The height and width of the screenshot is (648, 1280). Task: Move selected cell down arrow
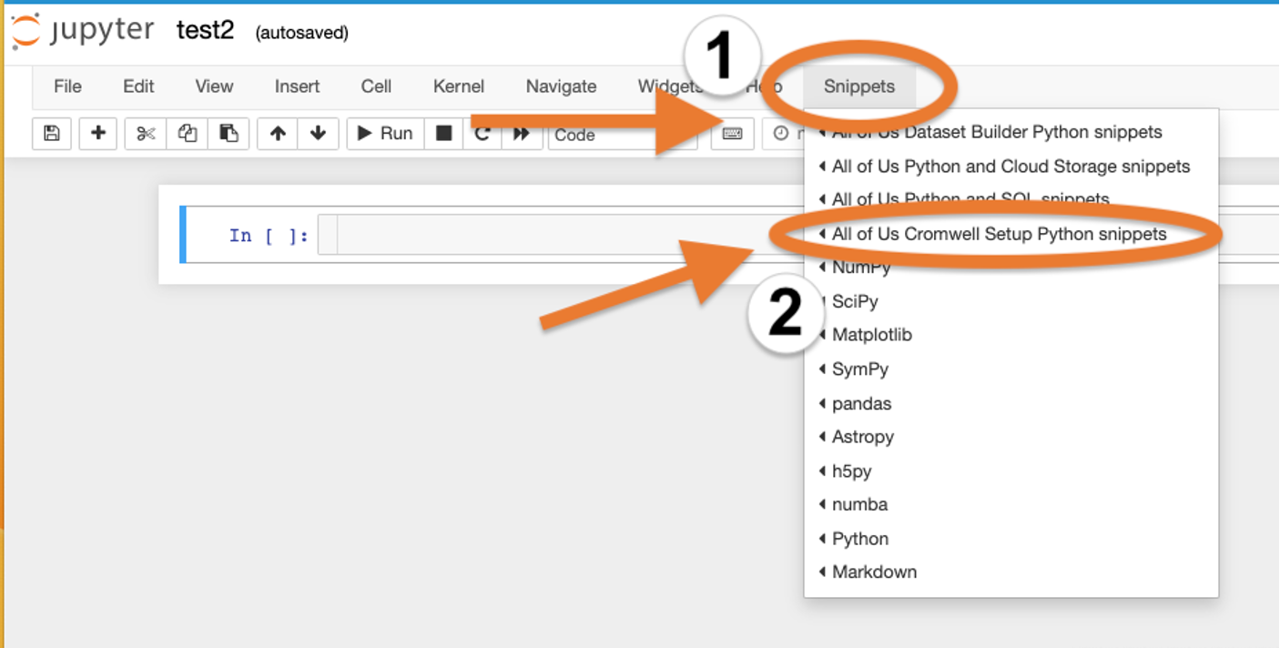pos(318,133)
